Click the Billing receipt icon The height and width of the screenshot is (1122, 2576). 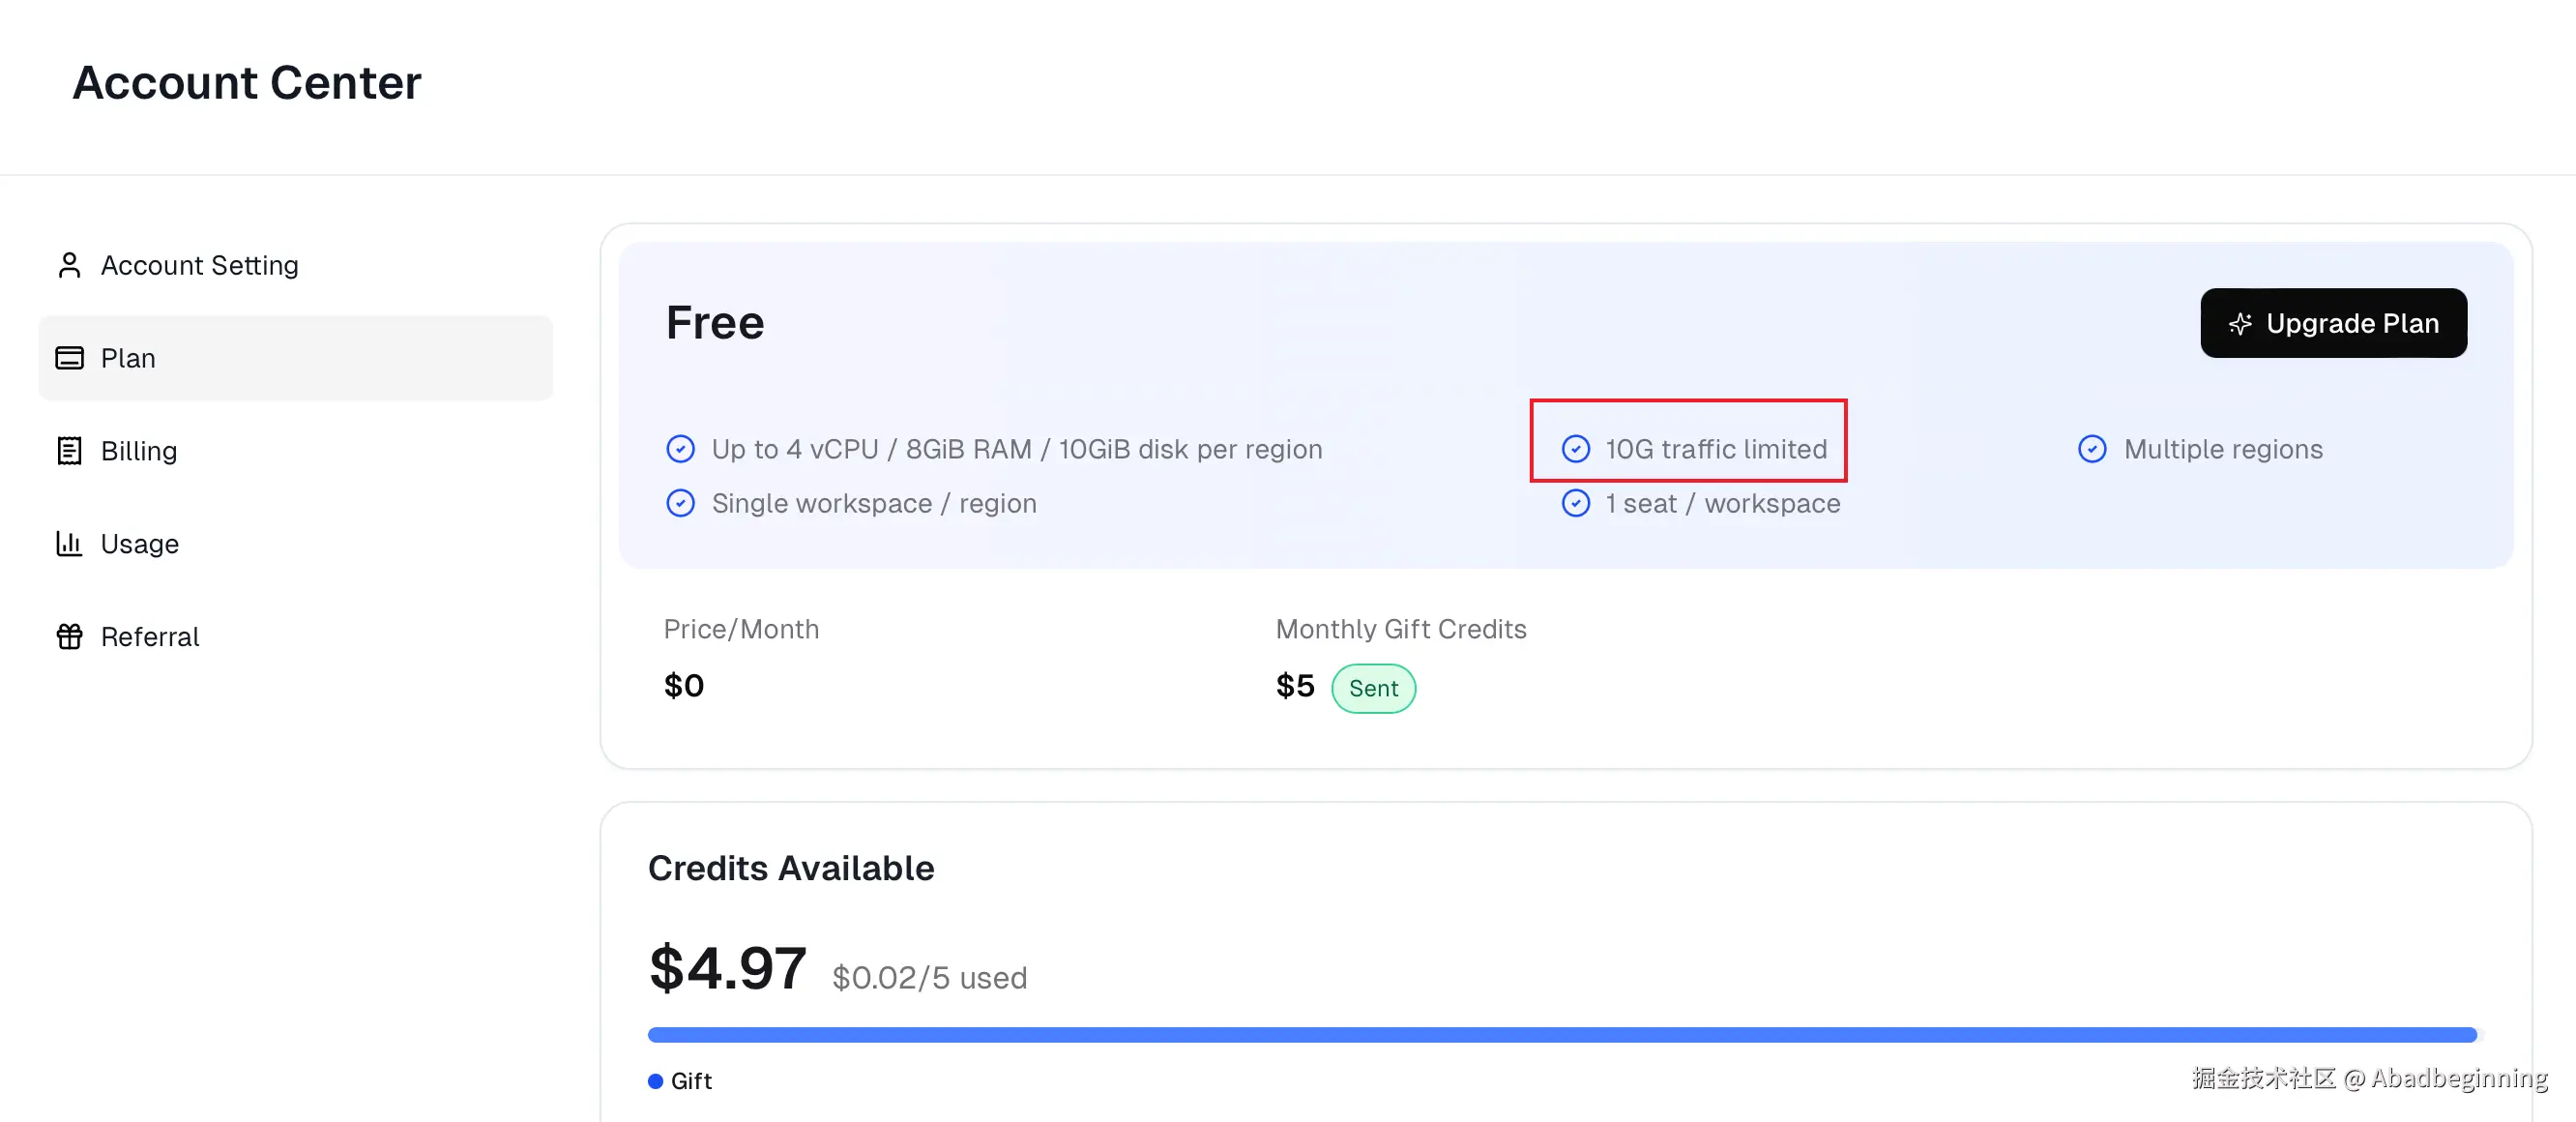[x=69, y=451]
